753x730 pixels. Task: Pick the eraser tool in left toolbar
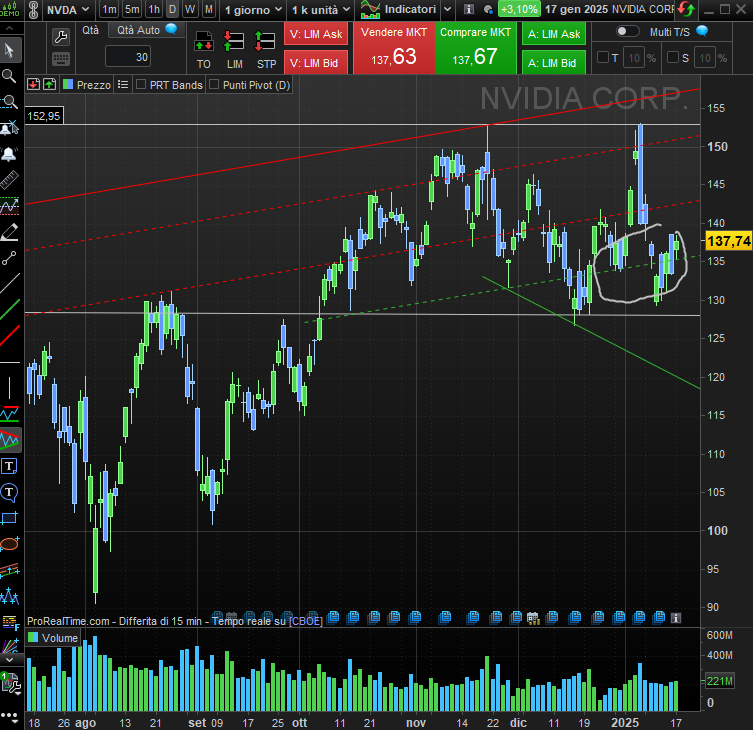coord(10,232)
